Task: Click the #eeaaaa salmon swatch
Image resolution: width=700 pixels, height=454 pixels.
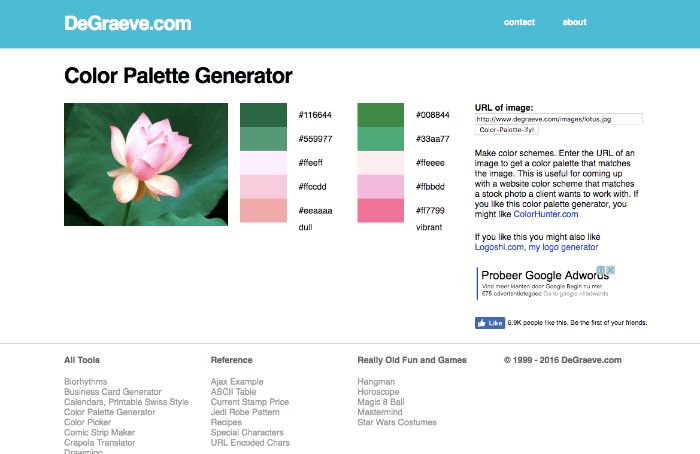Action: (x=263, y=211)
